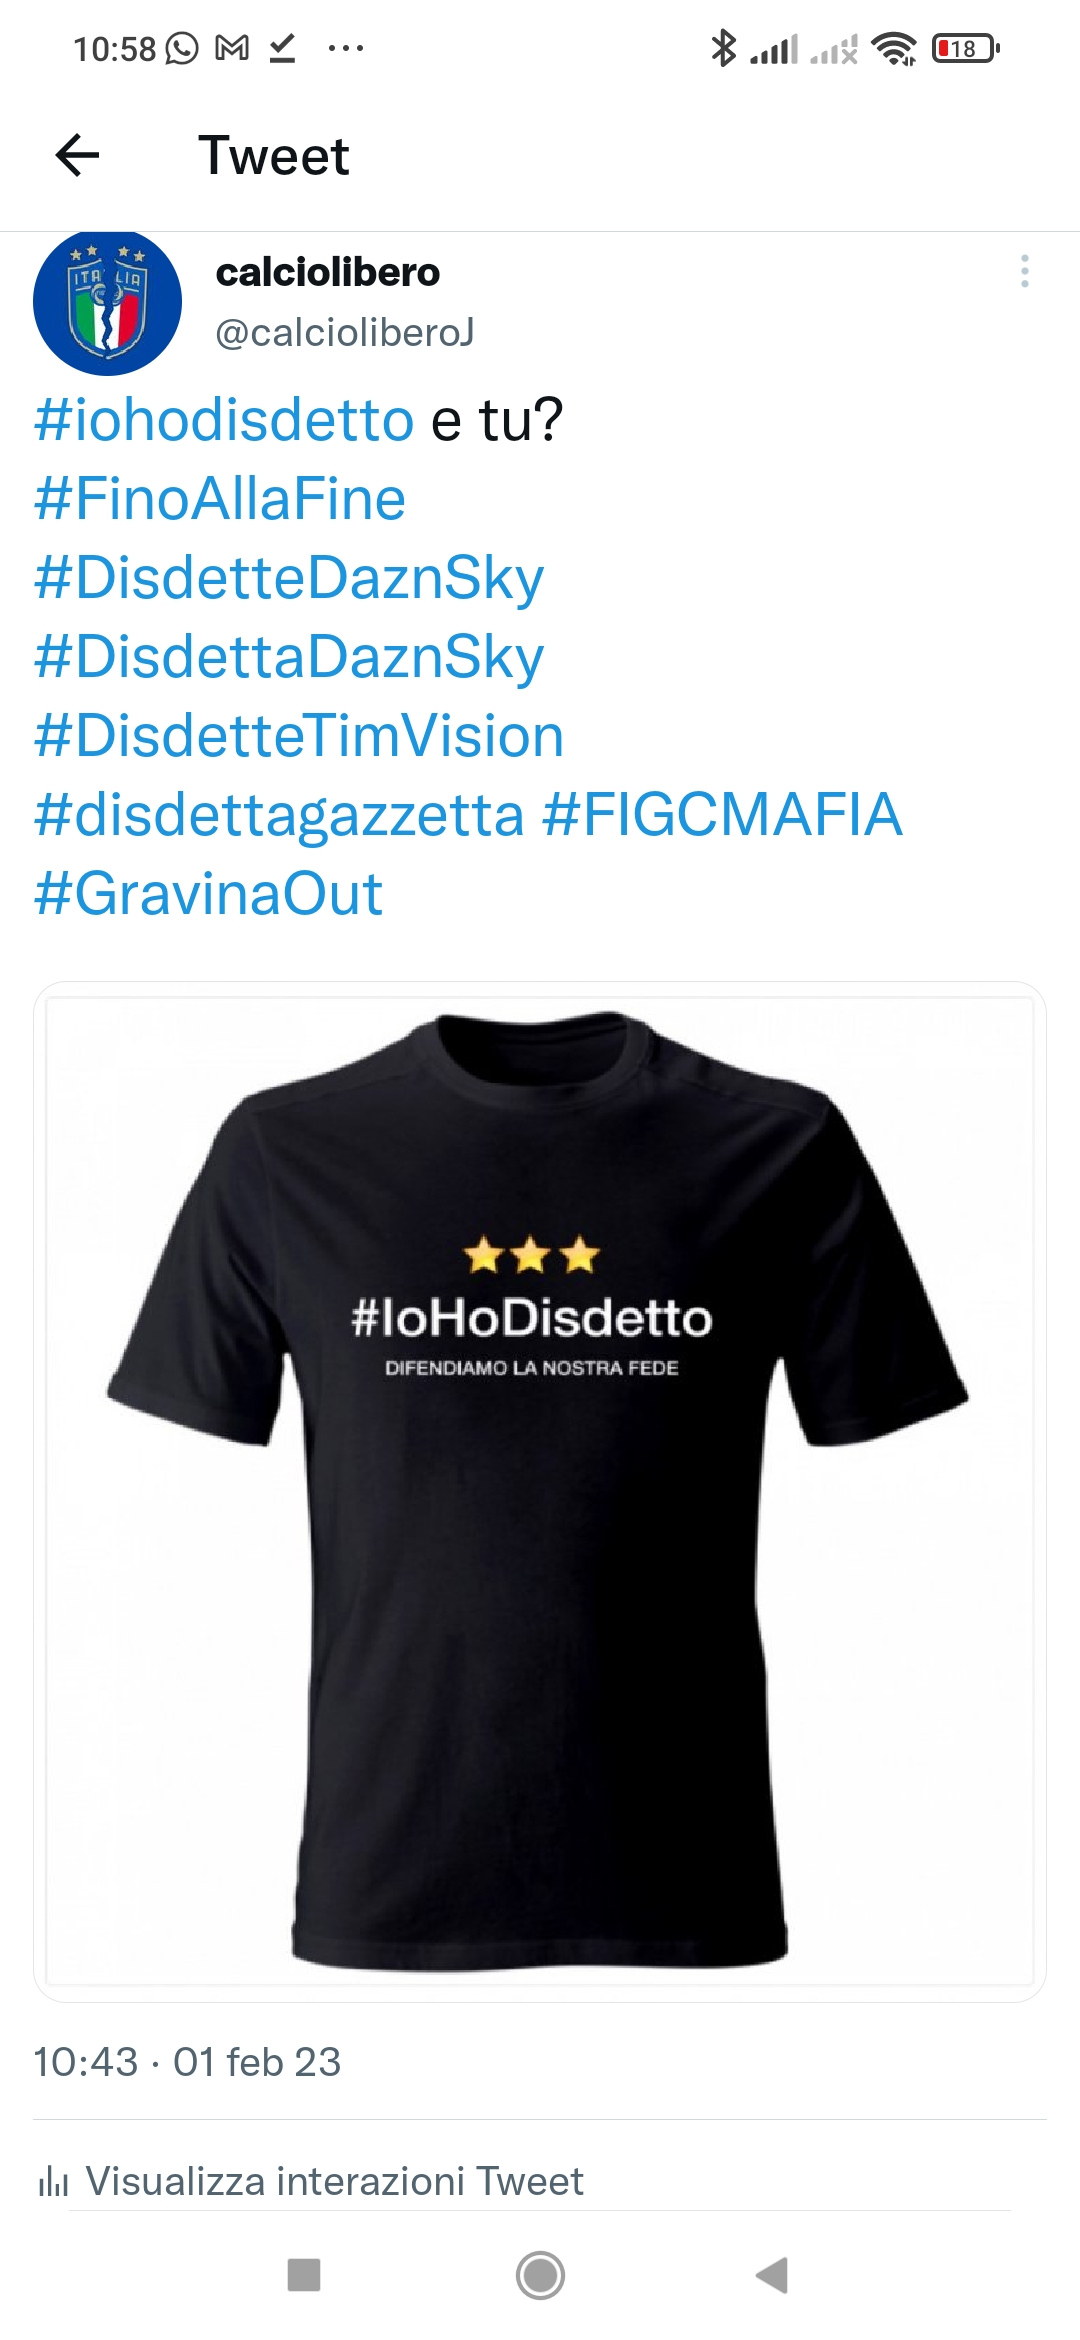Open the #DisdetteTimVision hashtag

[299, 735]
